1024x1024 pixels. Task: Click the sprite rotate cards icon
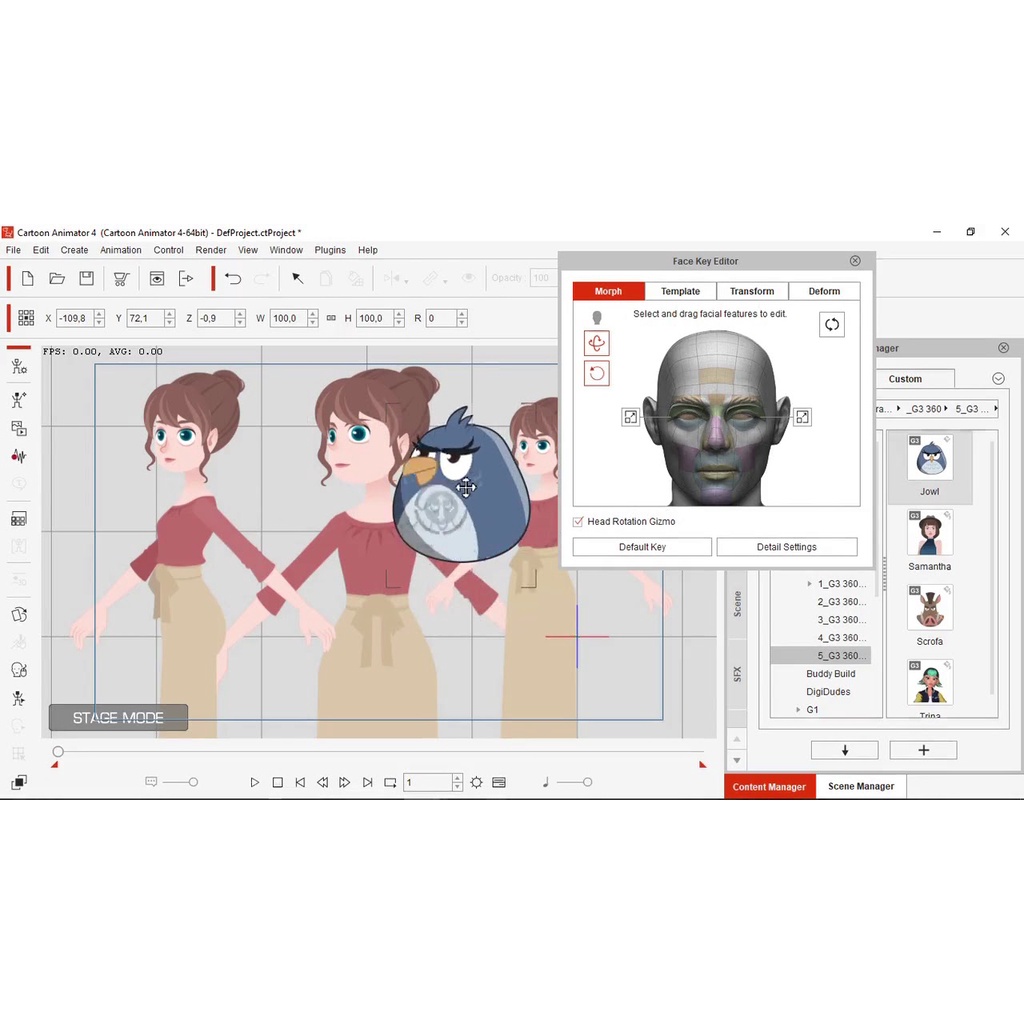click(19, 615)
